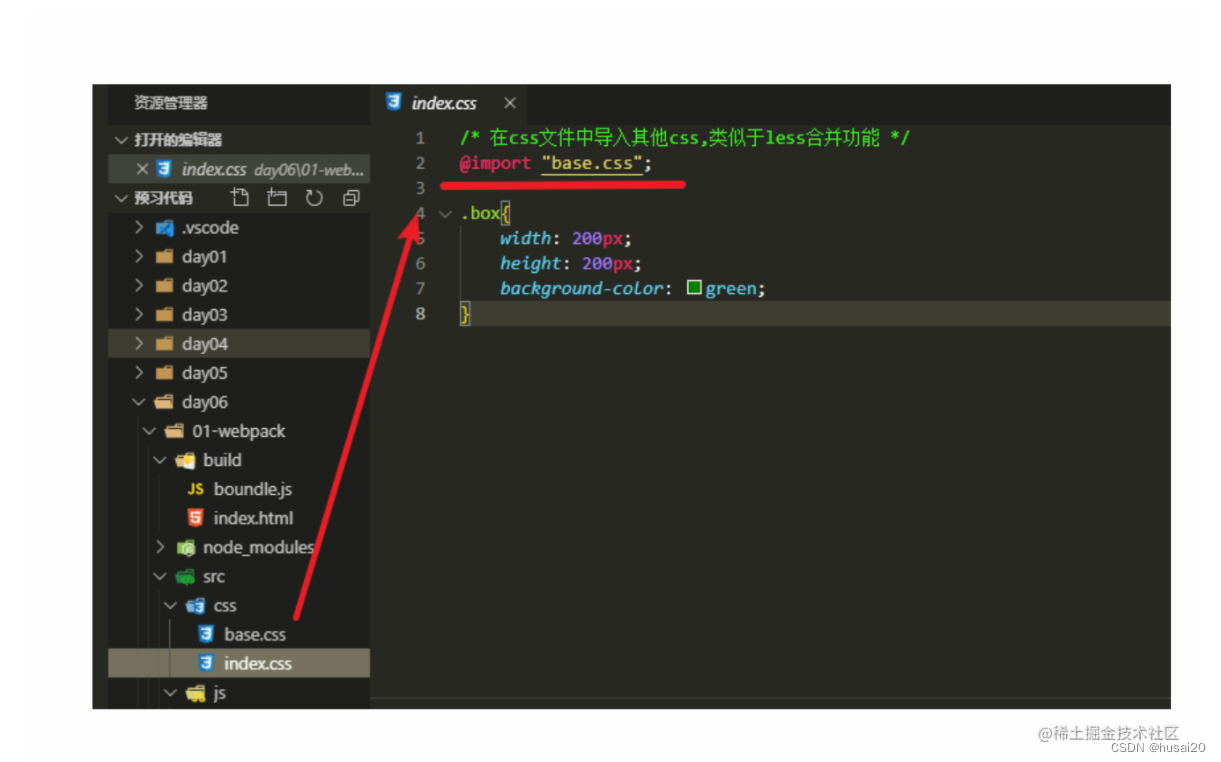This screenshot has width=1221, height=762.
Task: Collapse the 打开的编辑器 section
Action: pos(121,140)
